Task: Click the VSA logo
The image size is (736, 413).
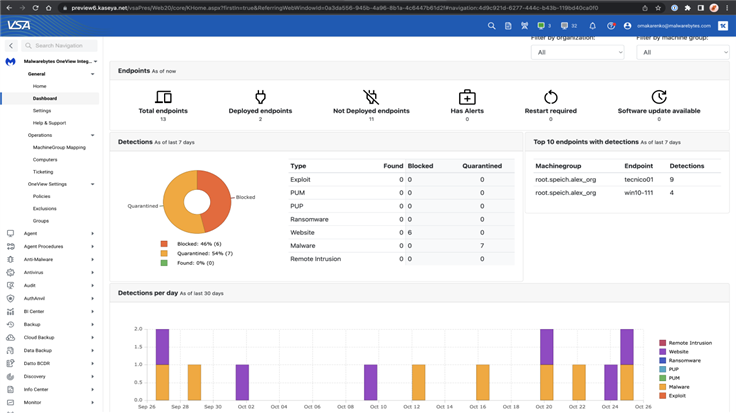Action: point(19,25)
